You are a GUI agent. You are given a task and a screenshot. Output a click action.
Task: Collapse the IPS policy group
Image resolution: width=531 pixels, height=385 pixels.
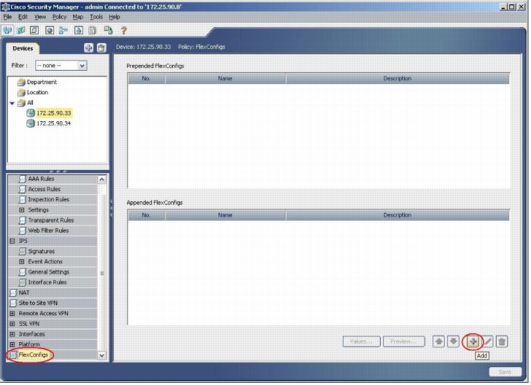click(x=13, y=241)
